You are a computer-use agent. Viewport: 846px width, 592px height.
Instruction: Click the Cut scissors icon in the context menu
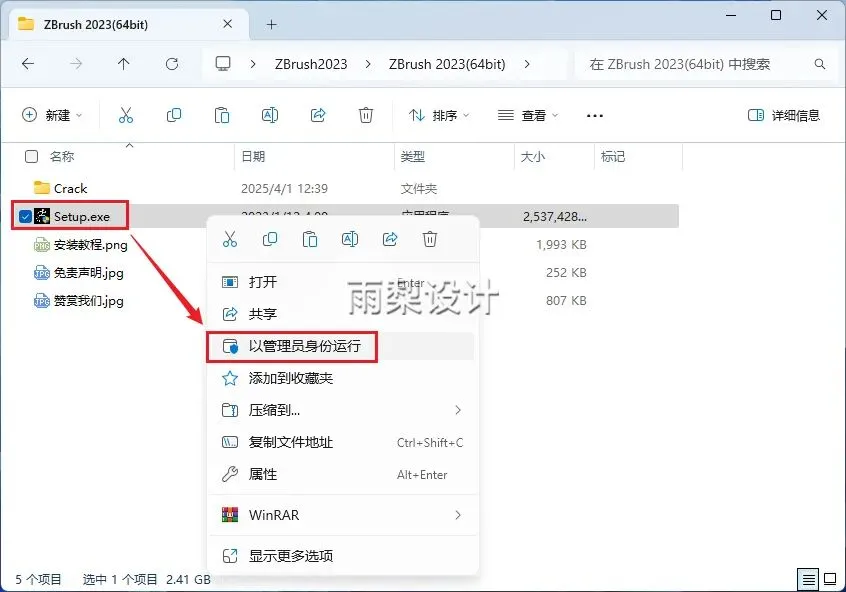[230, 239]
